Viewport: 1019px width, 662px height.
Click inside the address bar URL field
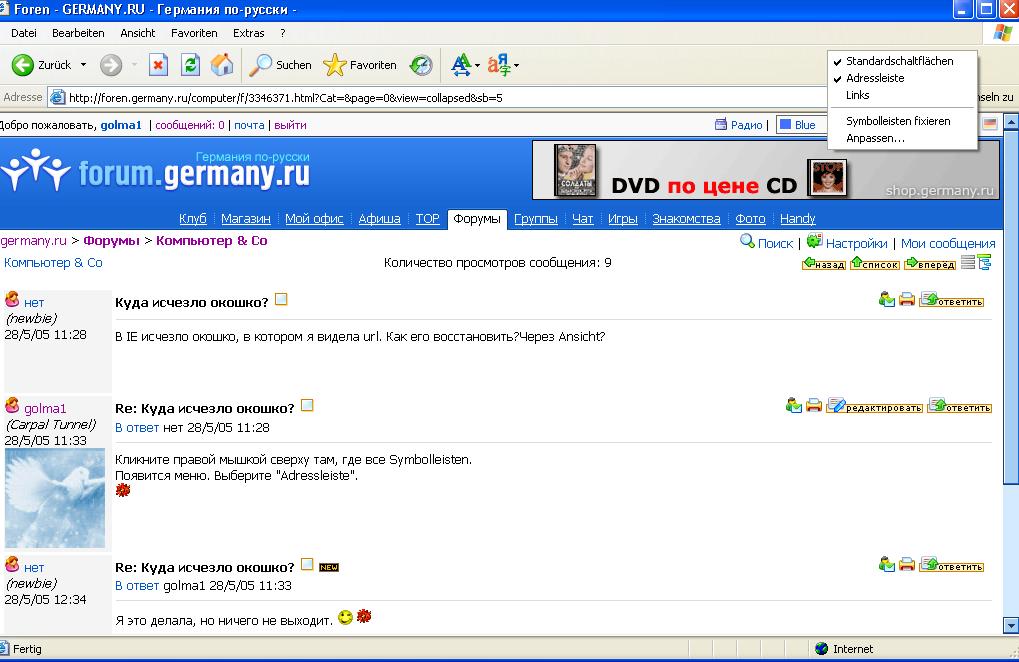[x=400, y=98]
